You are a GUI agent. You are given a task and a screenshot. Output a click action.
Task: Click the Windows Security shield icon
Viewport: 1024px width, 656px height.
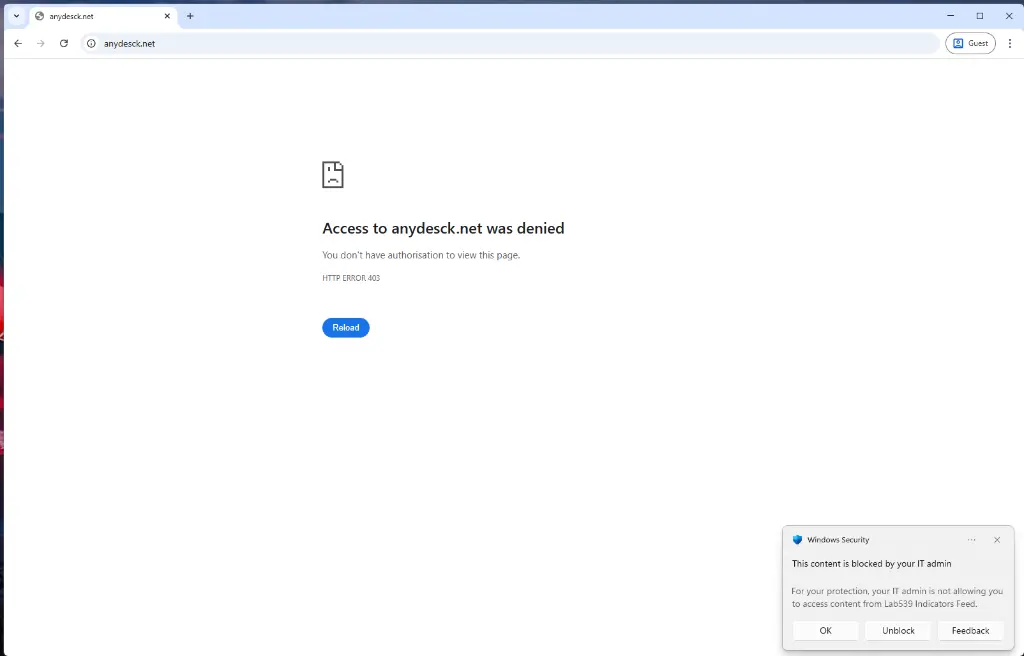click(797, 540)
